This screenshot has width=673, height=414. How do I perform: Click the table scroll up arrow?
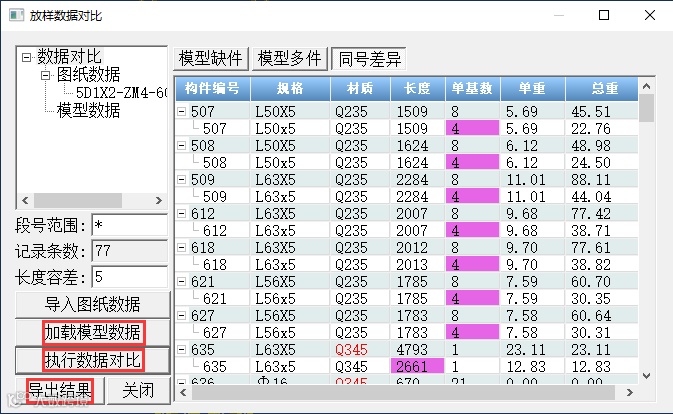pos(646,86)
